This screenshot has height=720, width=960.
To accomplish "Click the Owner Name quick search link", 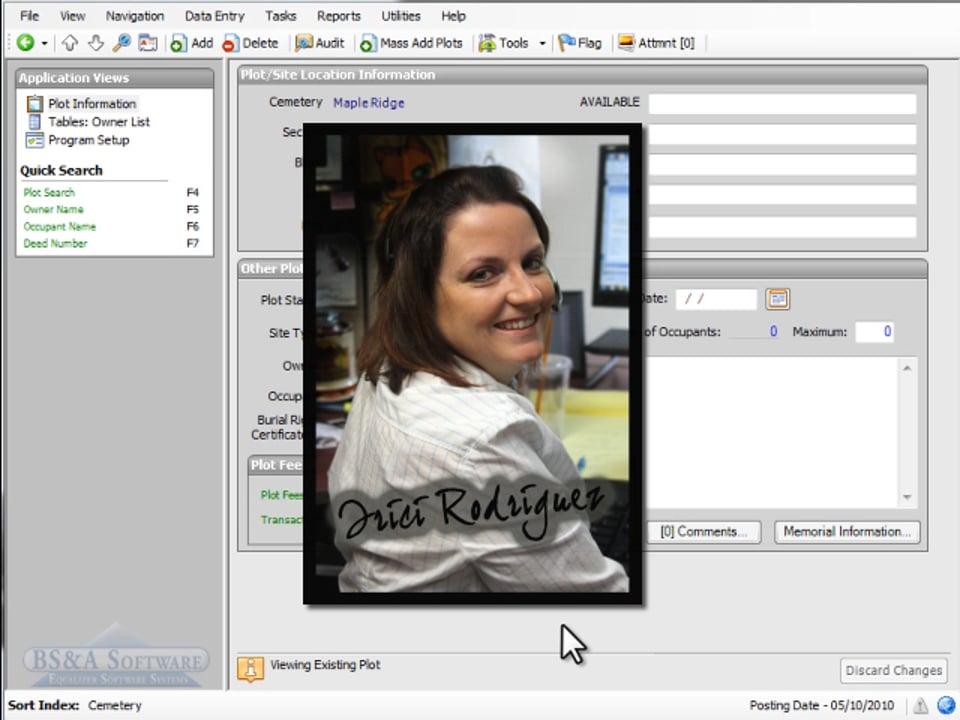I will pos(54,210).
